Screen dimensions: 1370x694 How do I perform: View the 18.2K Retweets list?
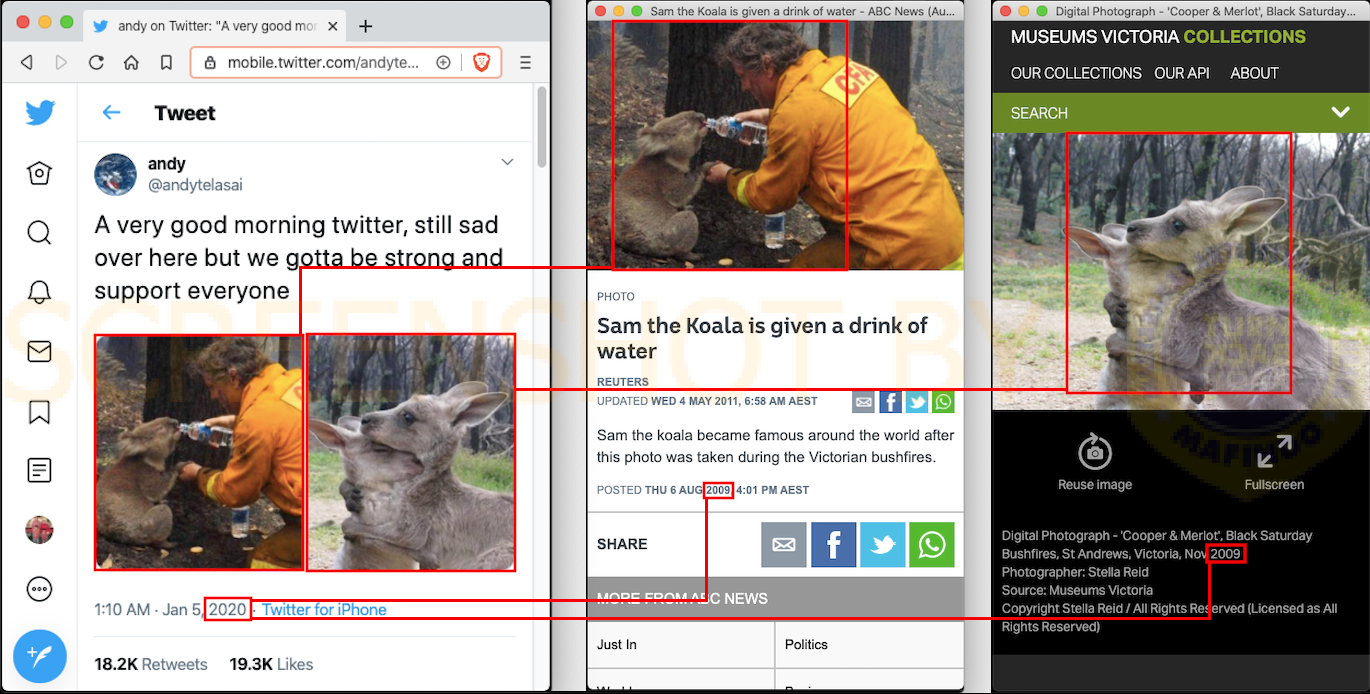(x=151, y=664)
